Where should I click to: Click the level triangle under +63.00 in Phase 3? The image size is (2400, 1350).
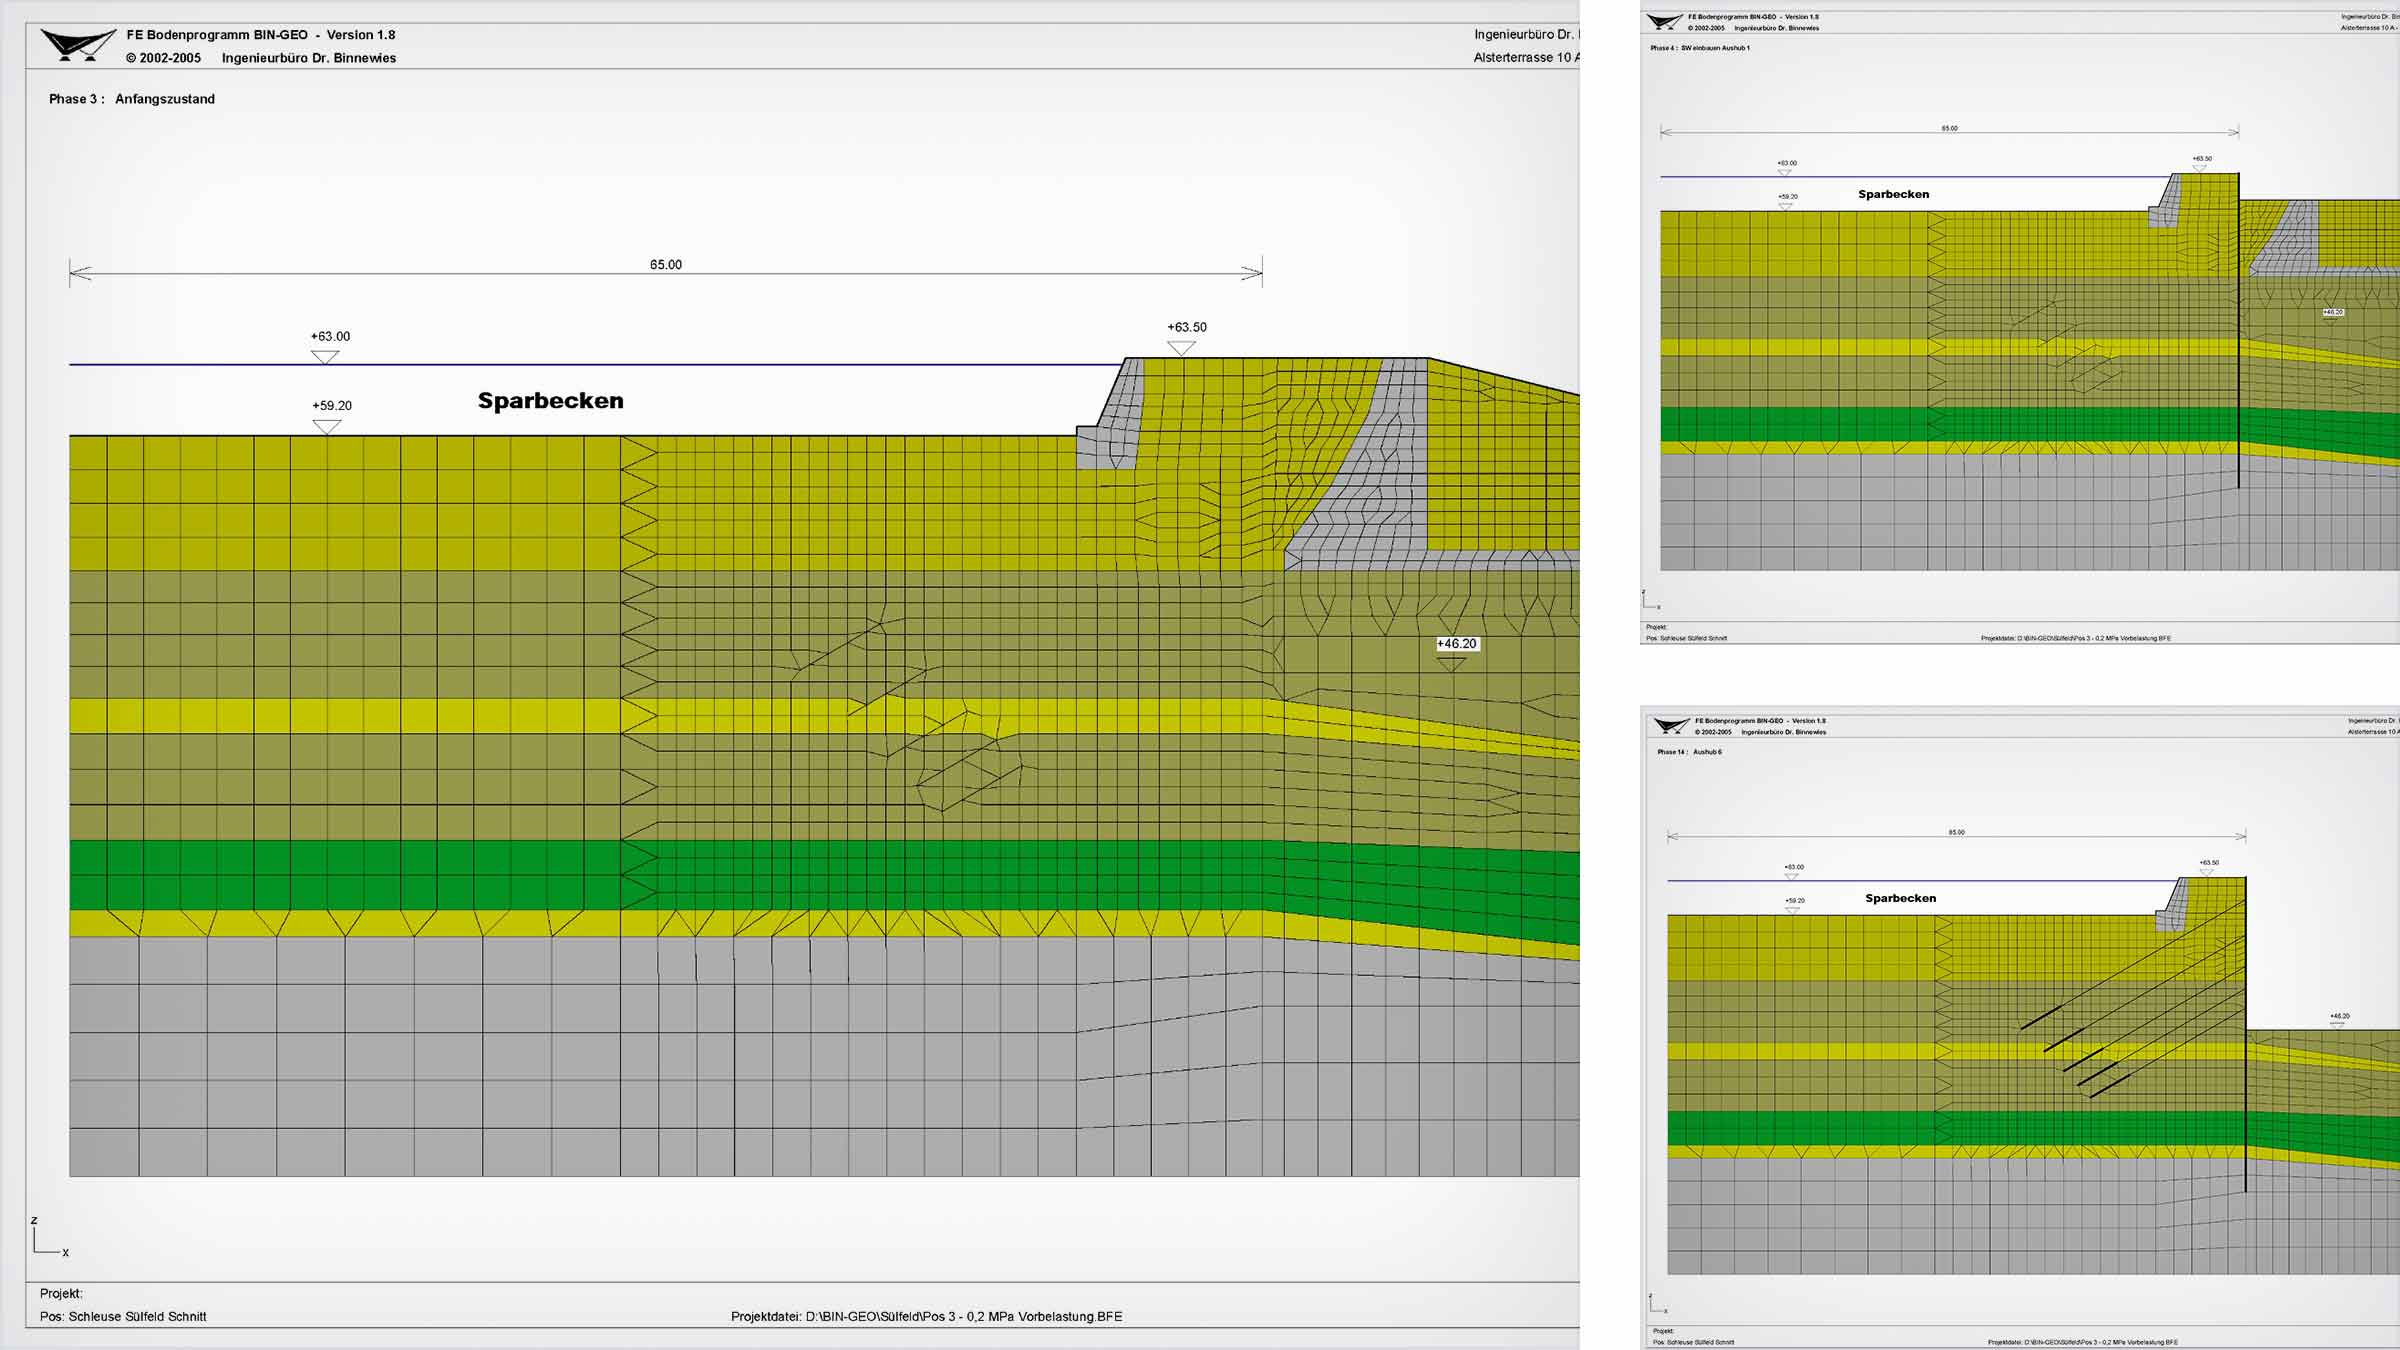[325, 357]
